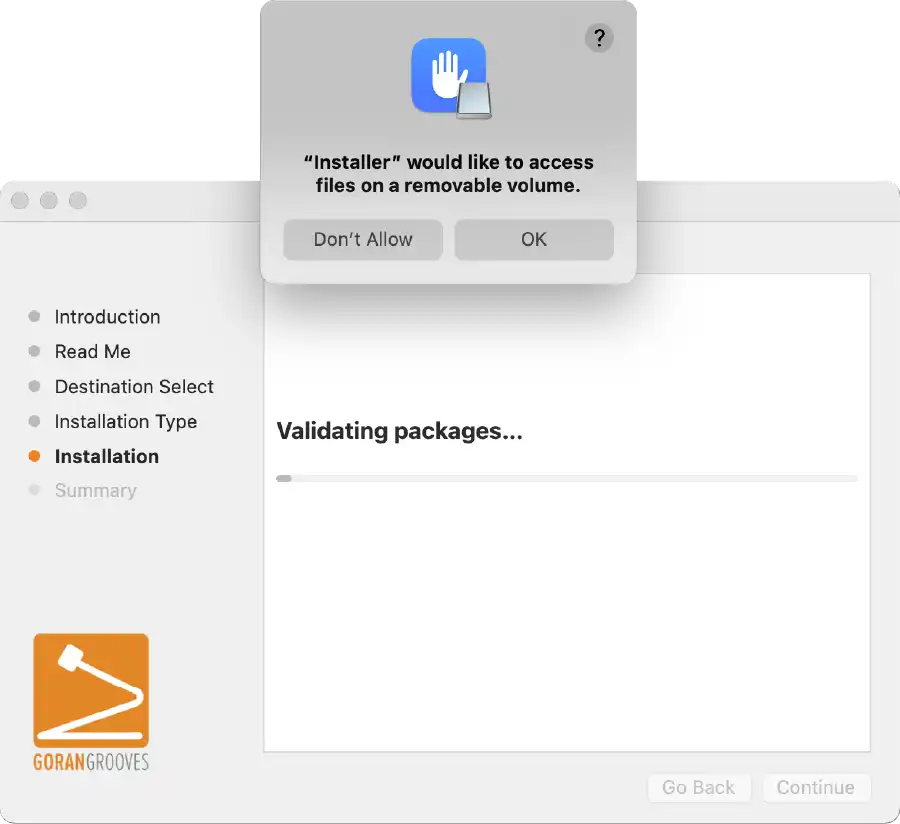Select the Destination Select step
The image size is (900, 824).
click(134, 387)
